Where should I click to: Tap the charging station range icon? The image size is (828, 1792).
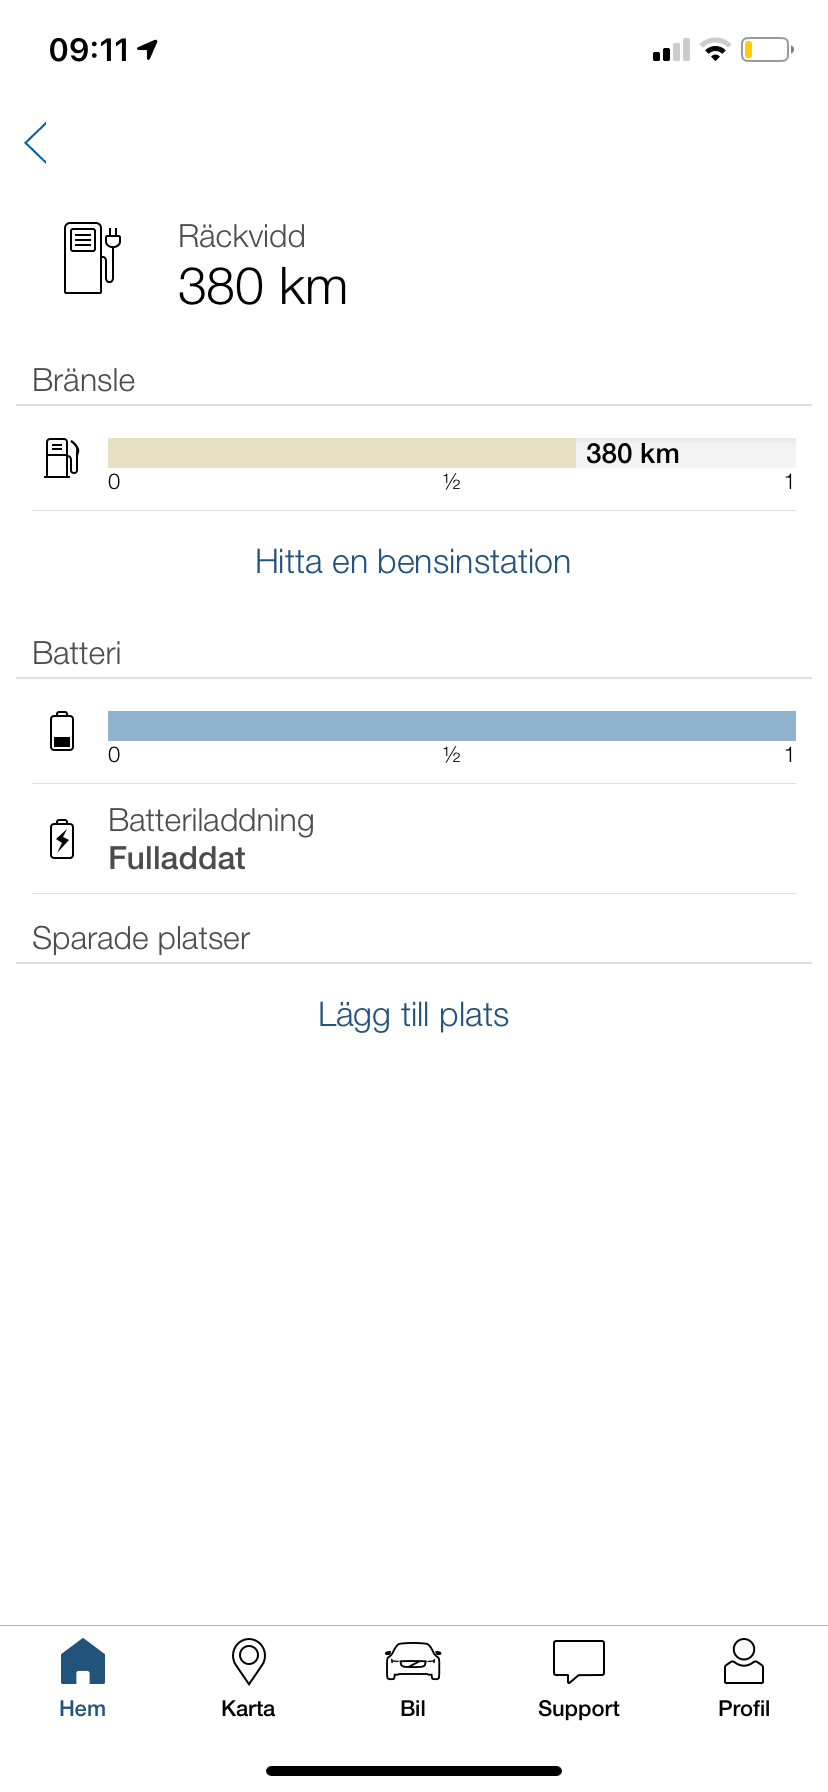92,258
